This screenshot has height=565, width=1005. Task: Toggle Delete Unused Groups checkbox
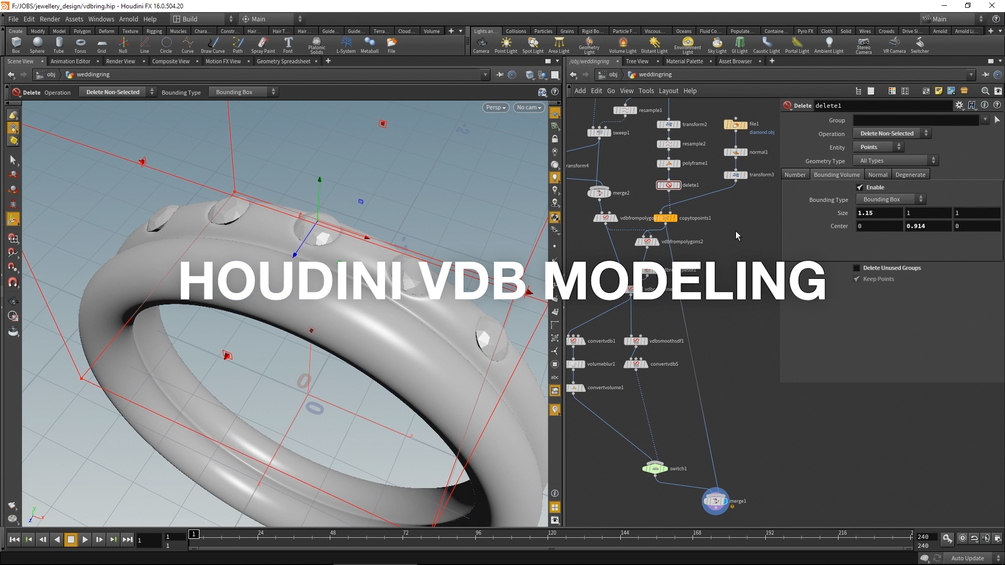856,268
